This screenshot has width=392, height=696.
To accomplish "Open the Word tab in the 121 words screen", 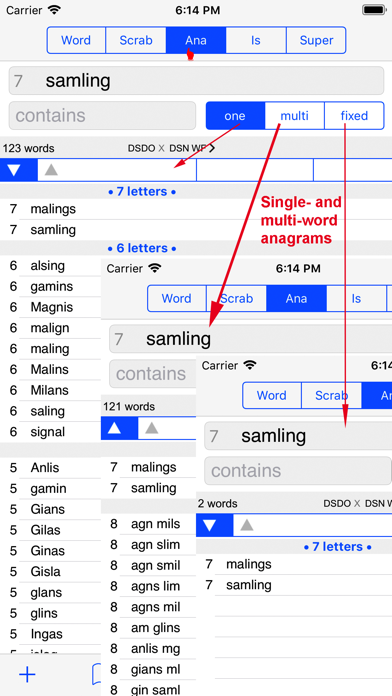I will pos(177,298).
